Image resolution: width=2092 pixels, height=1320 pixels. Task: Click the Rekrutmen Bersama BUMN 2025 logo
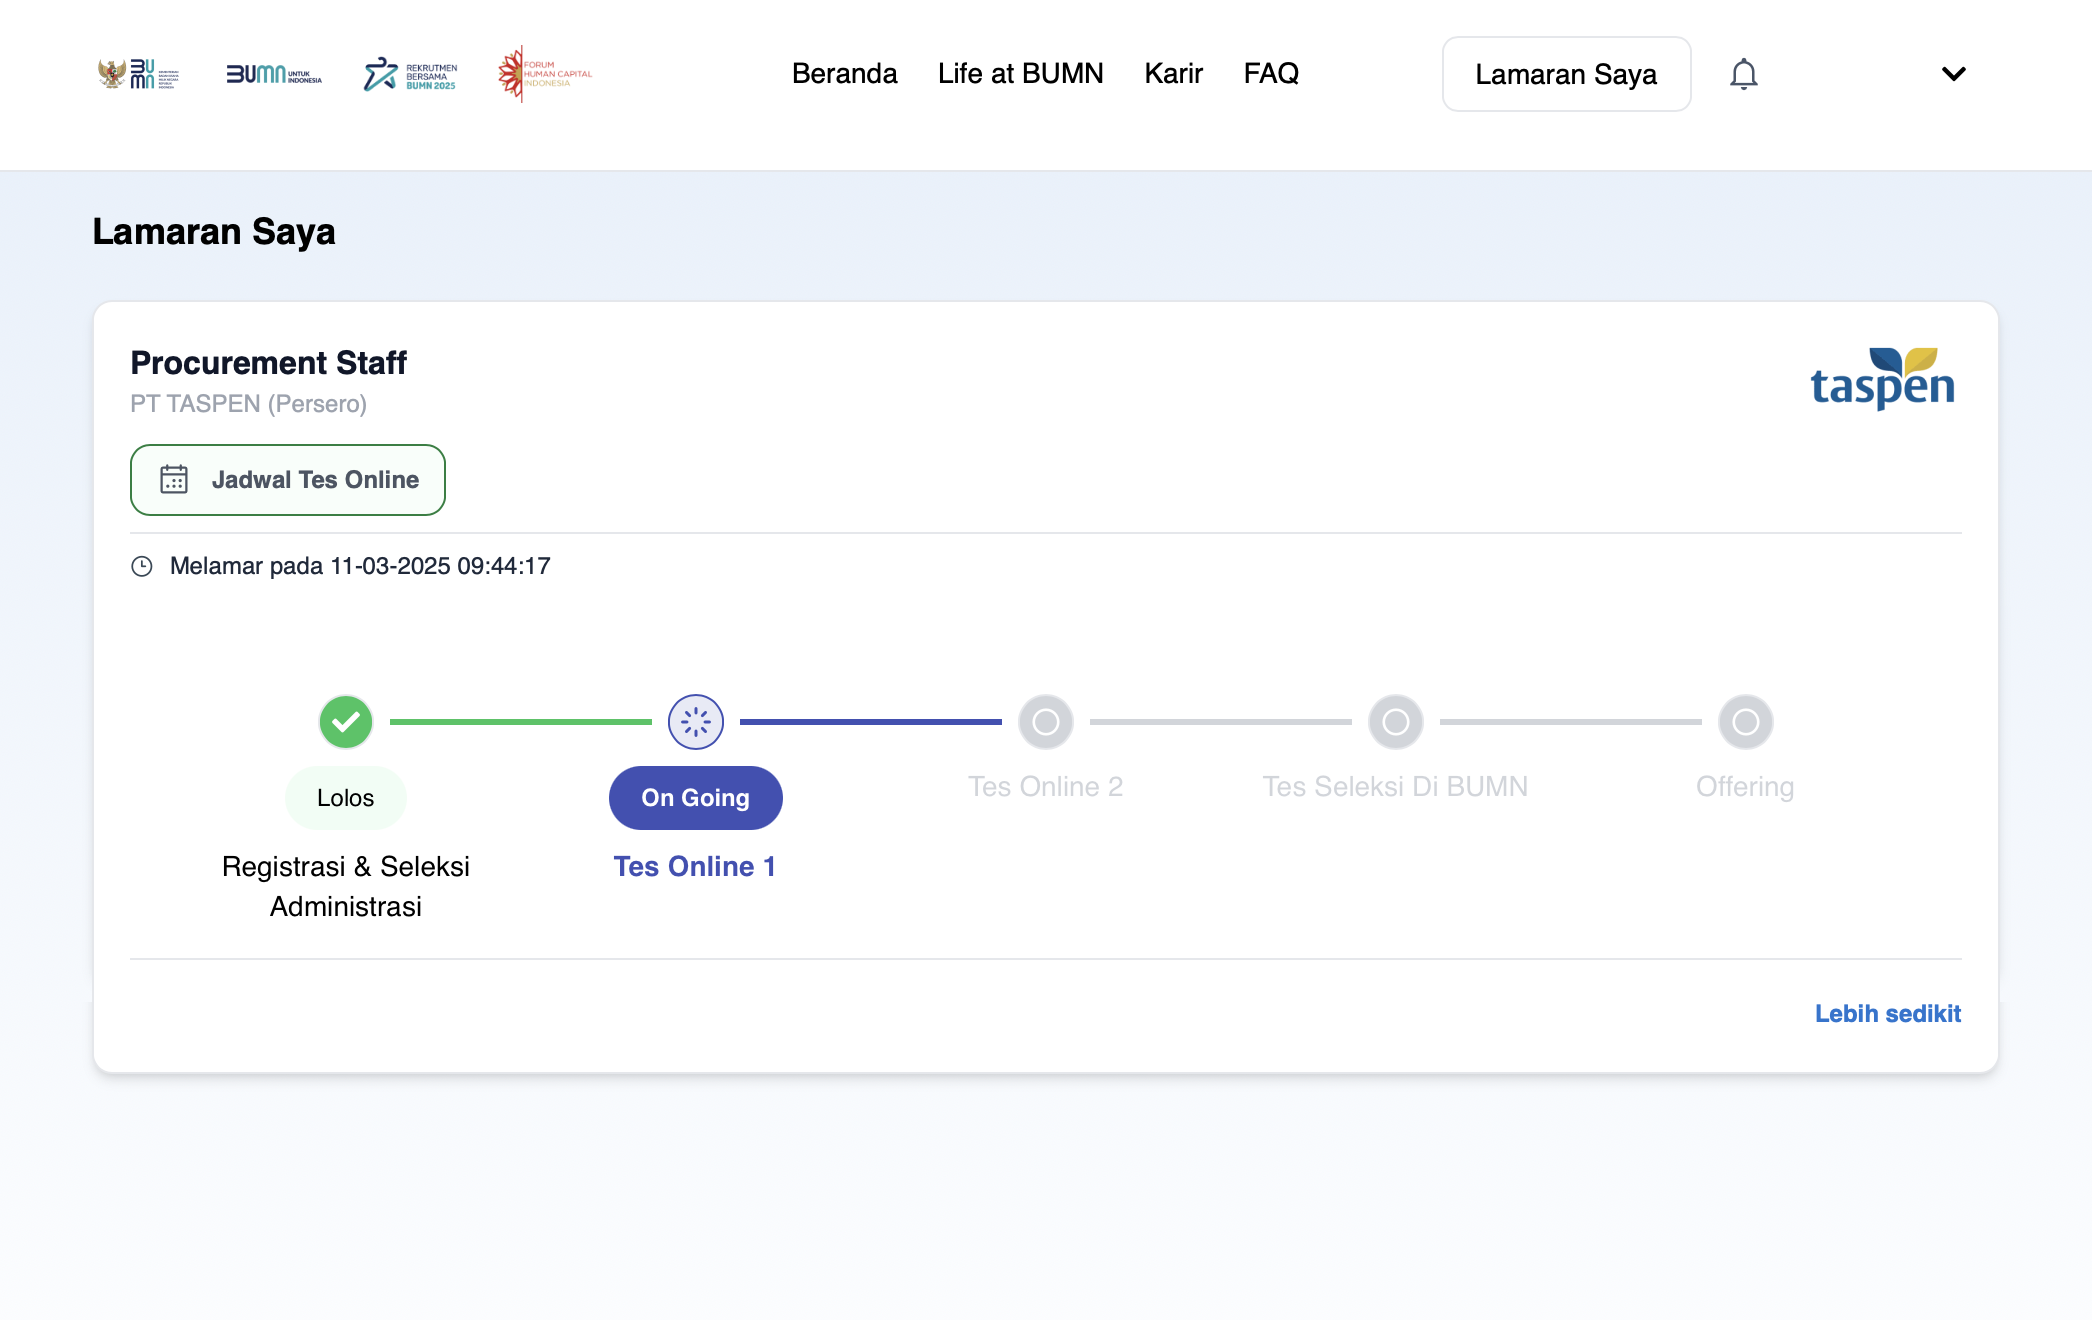point(410,74)
